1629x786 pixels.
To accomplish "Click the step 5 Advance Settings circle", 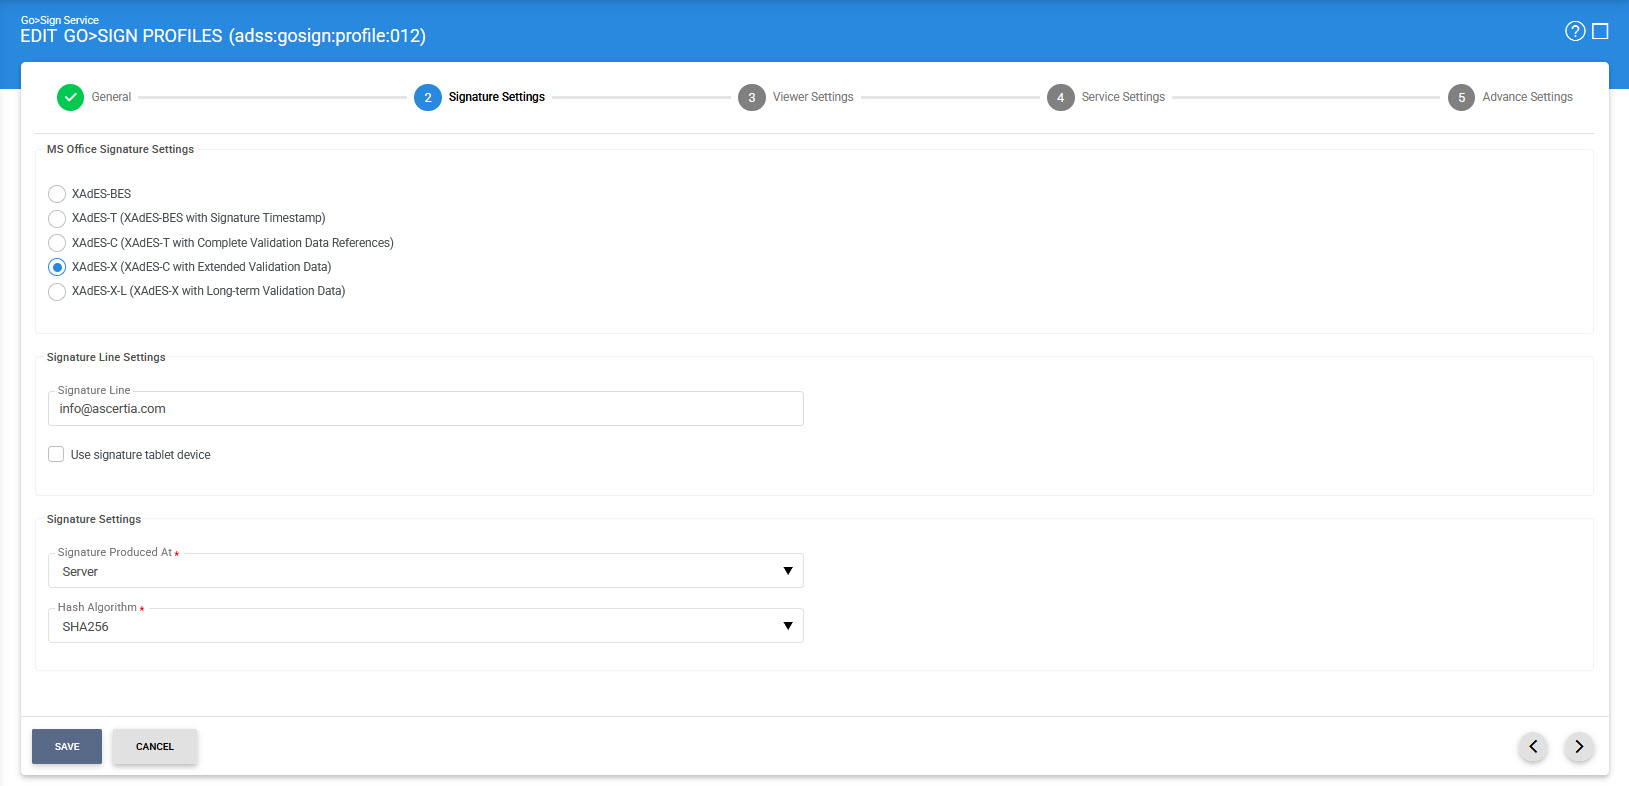I will coord(1461,98).
